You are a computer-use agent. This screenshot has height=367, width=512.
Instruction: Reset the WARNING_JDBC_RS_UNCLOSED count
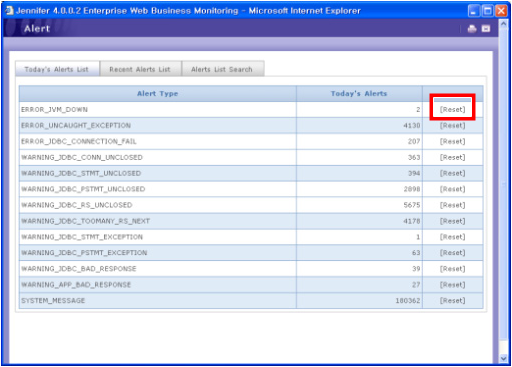[x=452, y=205]
